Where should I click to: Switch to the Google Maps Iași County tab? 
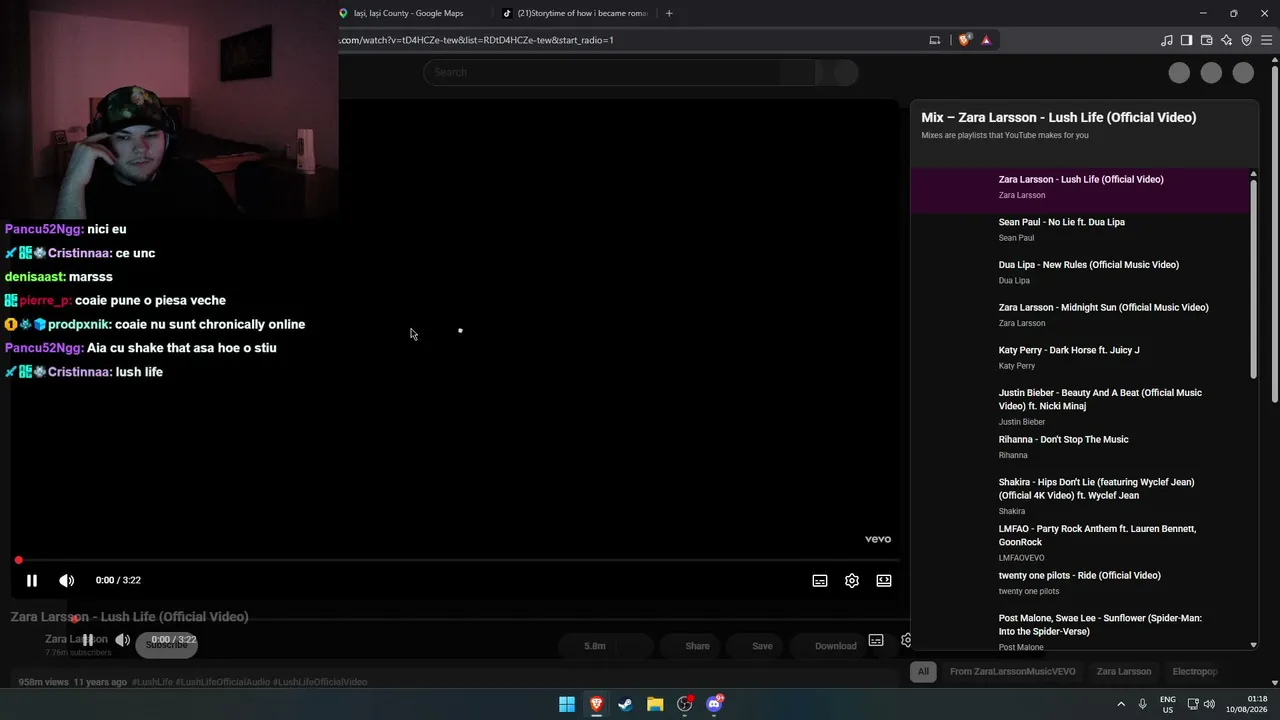[x=408, y=13]
